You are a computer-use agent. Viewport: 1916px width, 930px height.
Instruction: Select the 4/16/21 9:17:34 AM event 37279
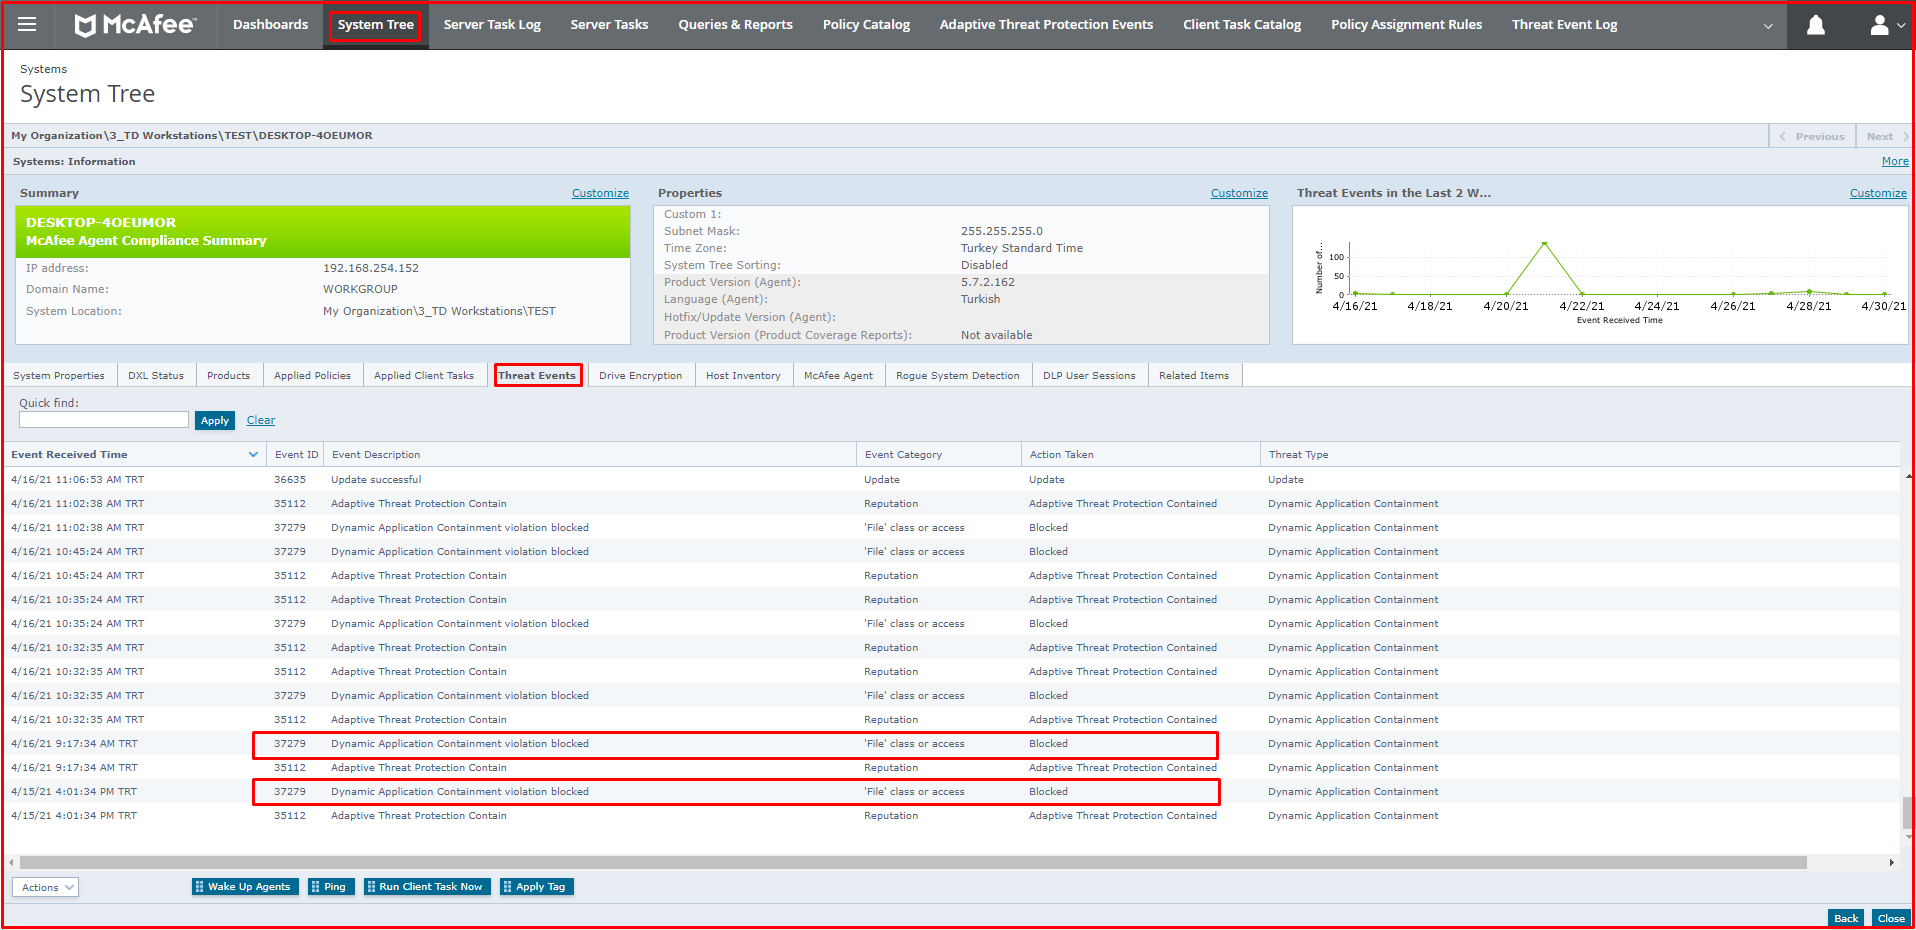pos(951,743)
